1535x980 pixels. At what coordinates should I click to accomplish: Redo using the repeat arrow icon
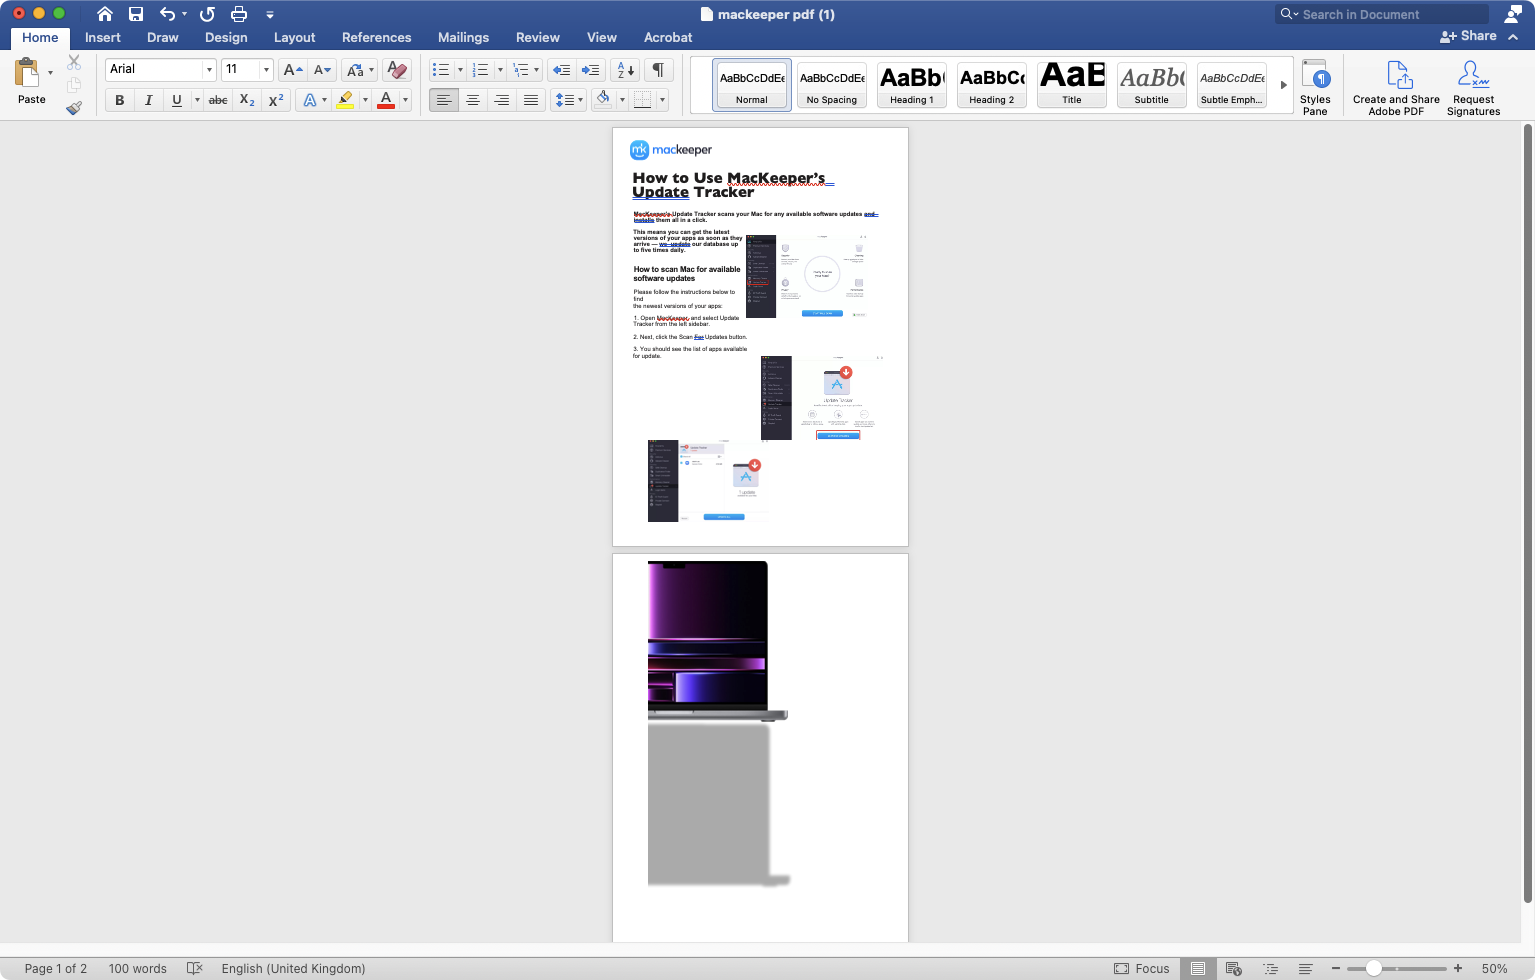(x=207, y=14)
